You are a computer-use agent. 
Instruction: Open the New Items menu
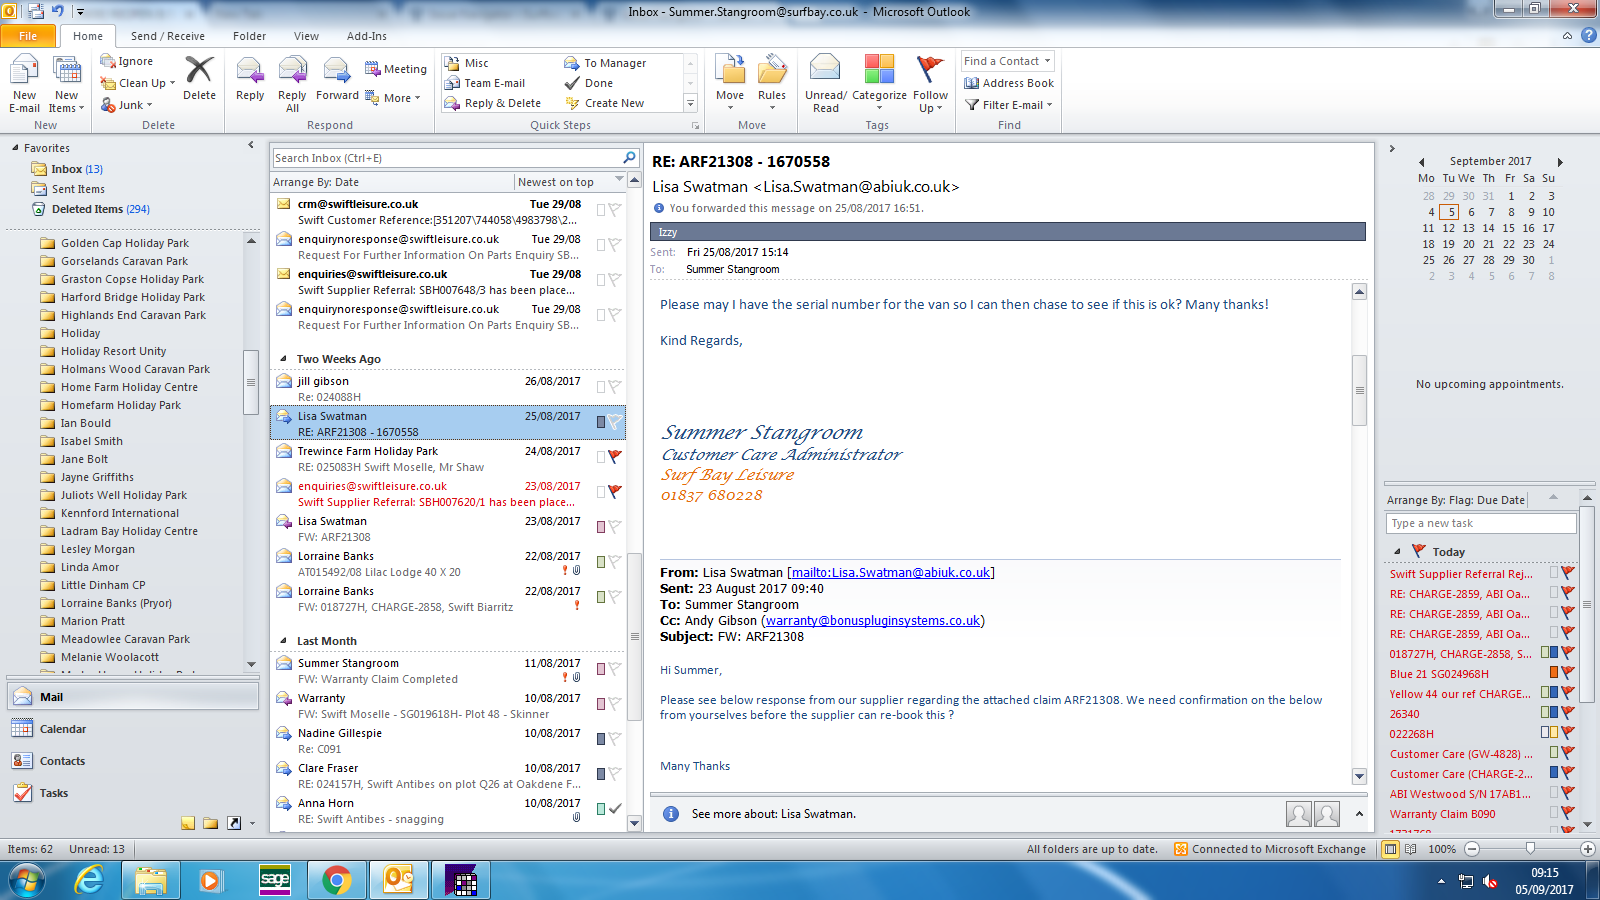coord(67,84)
